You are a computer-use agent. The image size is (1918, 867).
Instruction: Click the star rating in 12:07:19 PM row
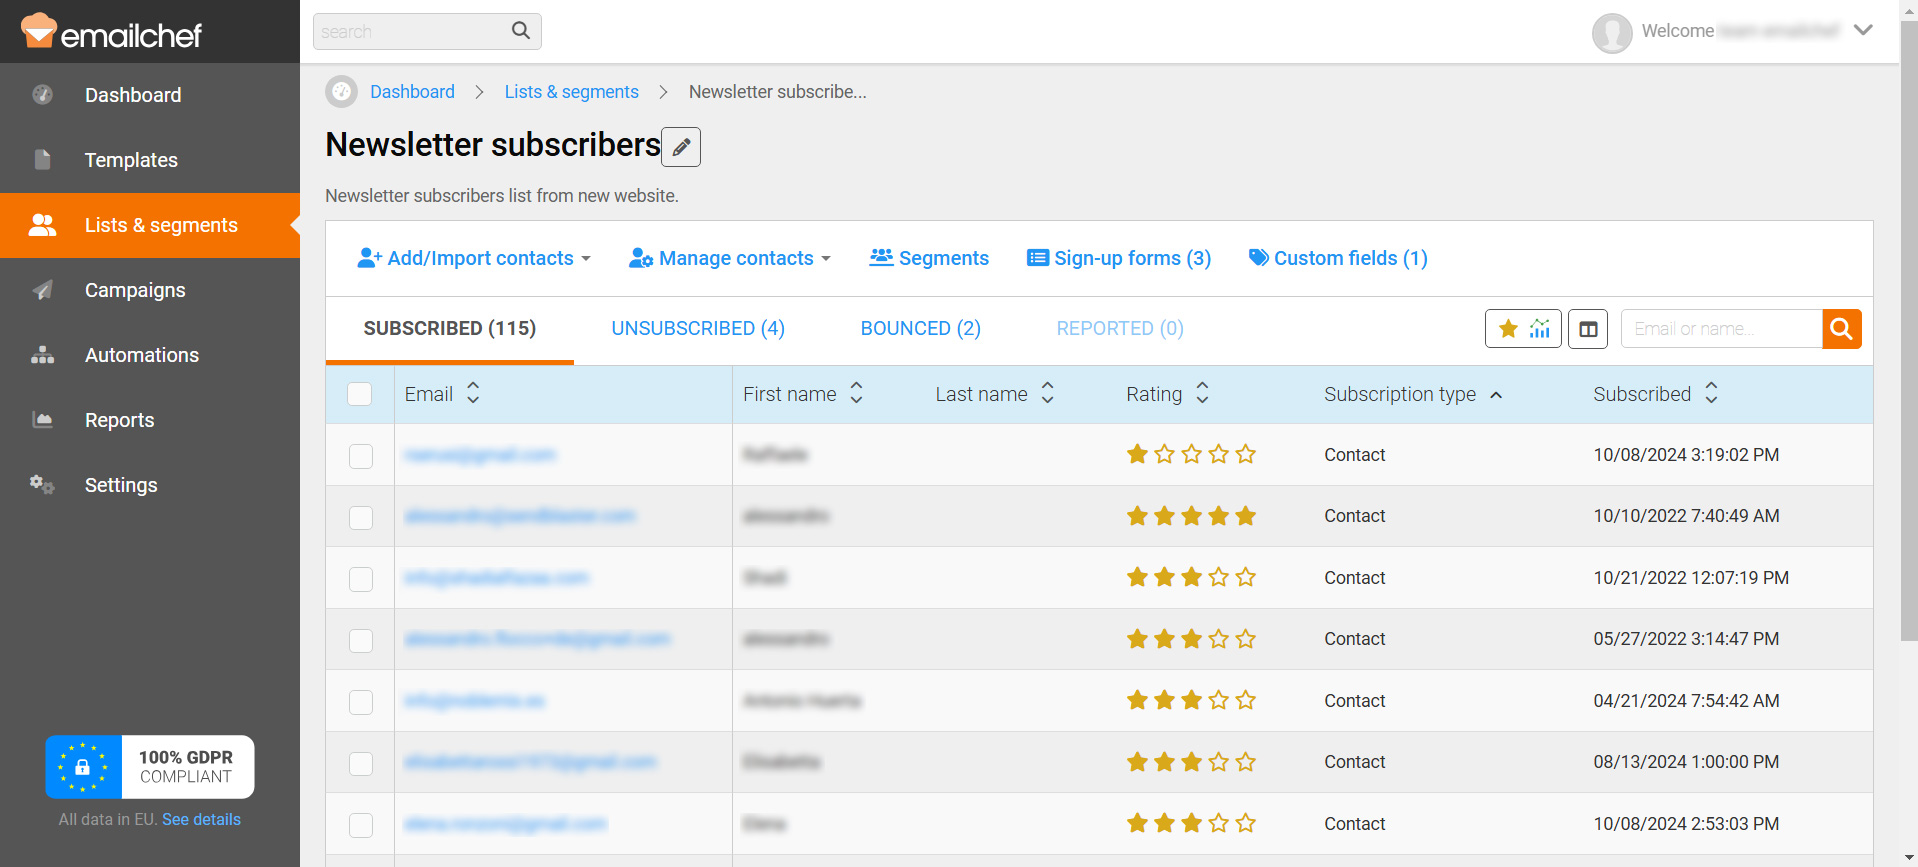point(1191,578)
